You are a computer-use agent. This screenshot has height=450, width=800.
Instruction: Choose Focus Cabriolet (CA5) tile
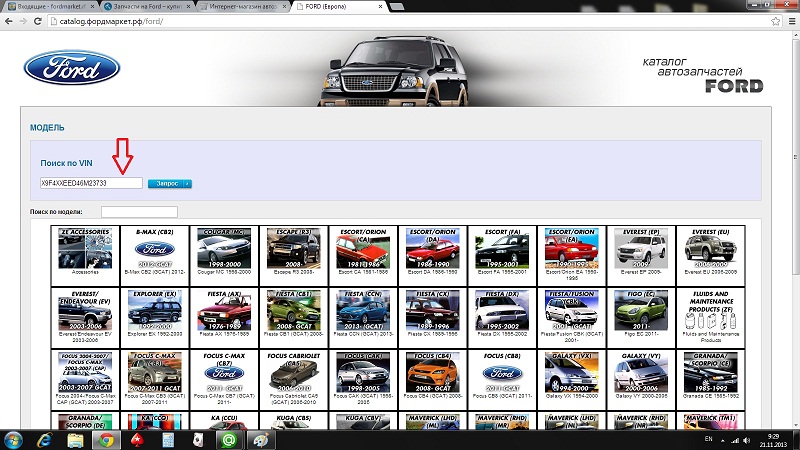(293, 380)
